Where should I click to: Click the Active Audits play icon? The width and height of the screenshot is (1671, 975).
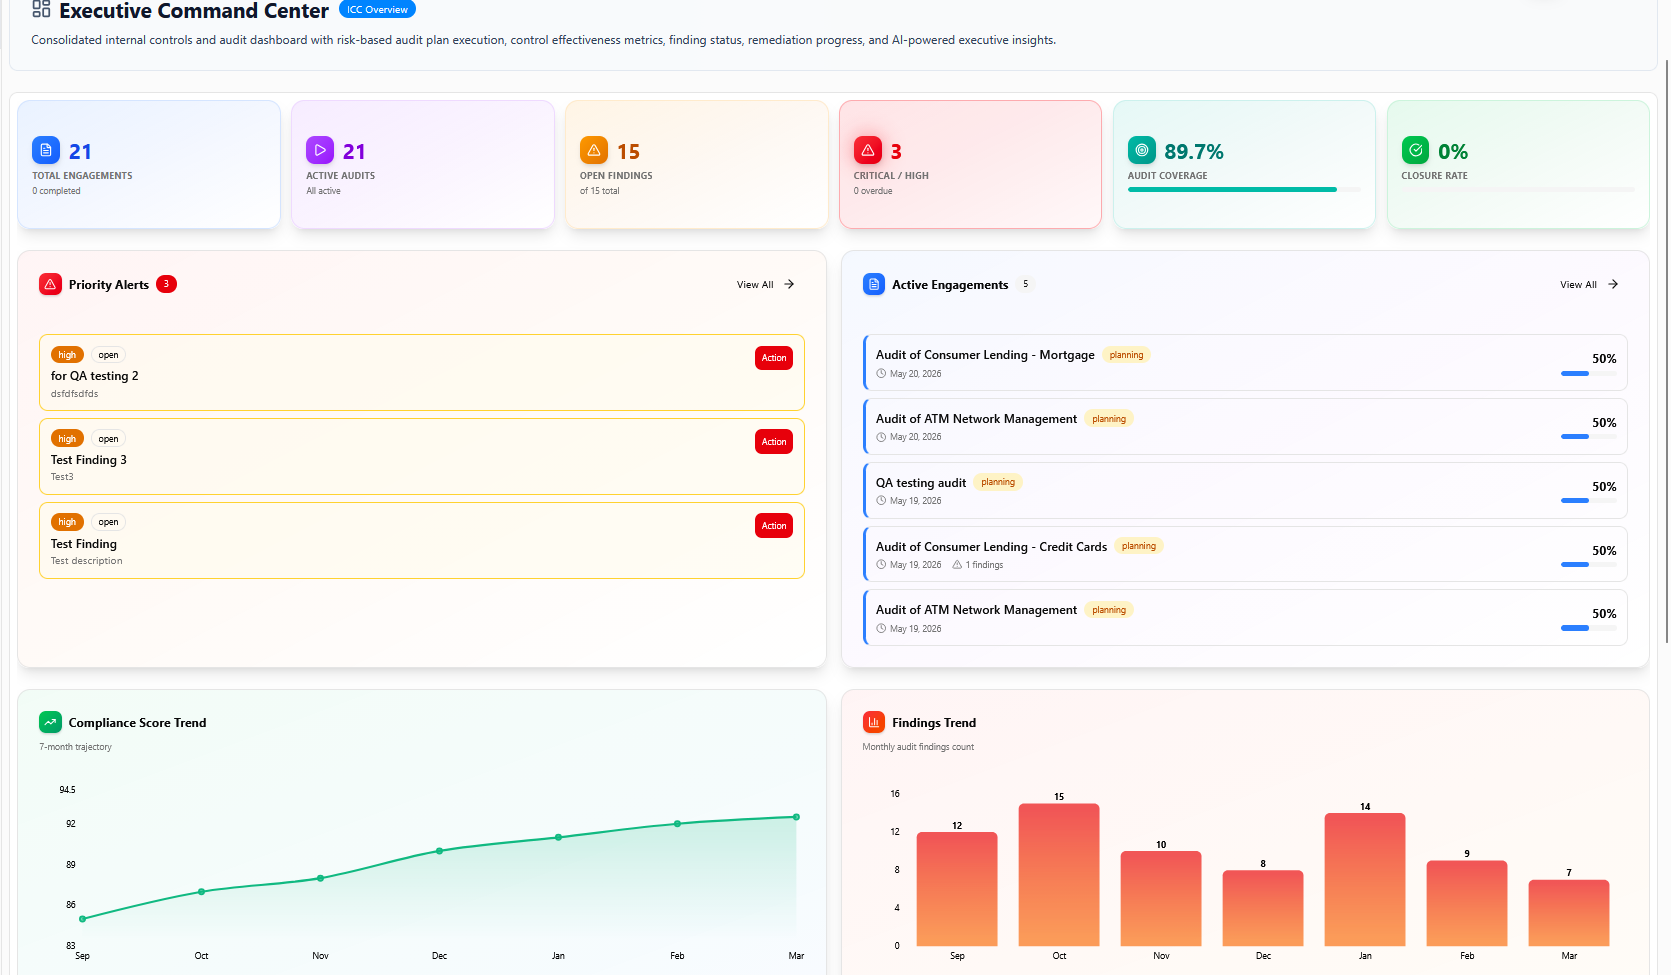pos(320,151)
